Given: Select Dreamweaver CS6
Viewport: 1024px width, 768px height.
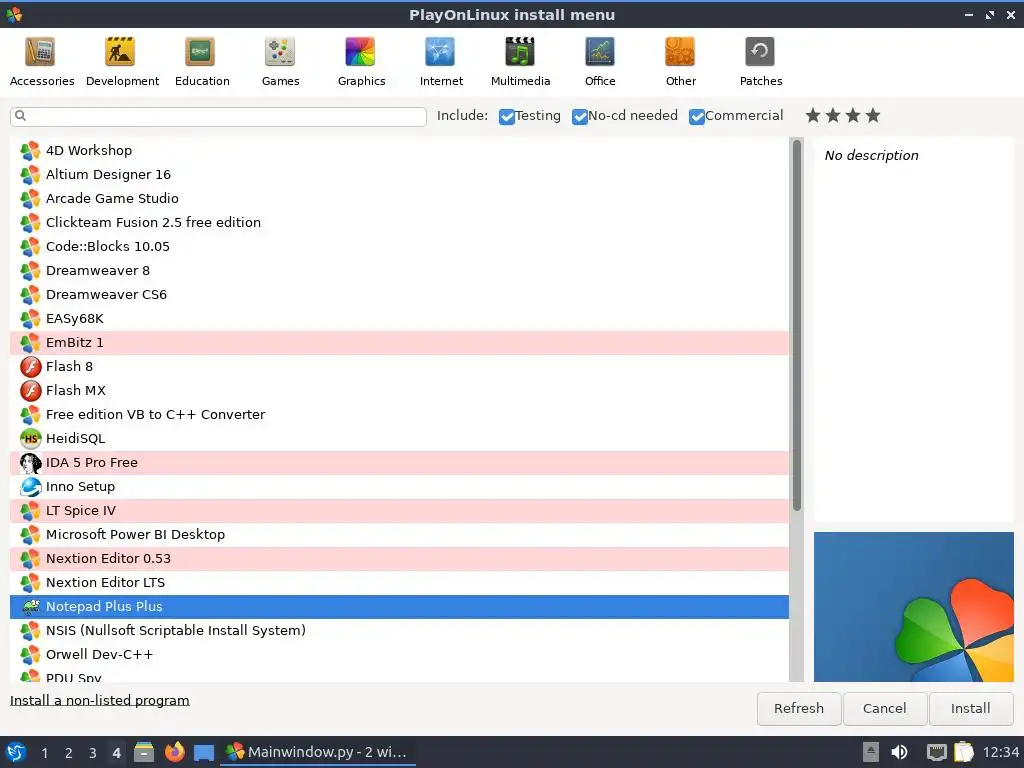Looking at the screenshot, I should point(399,295).
